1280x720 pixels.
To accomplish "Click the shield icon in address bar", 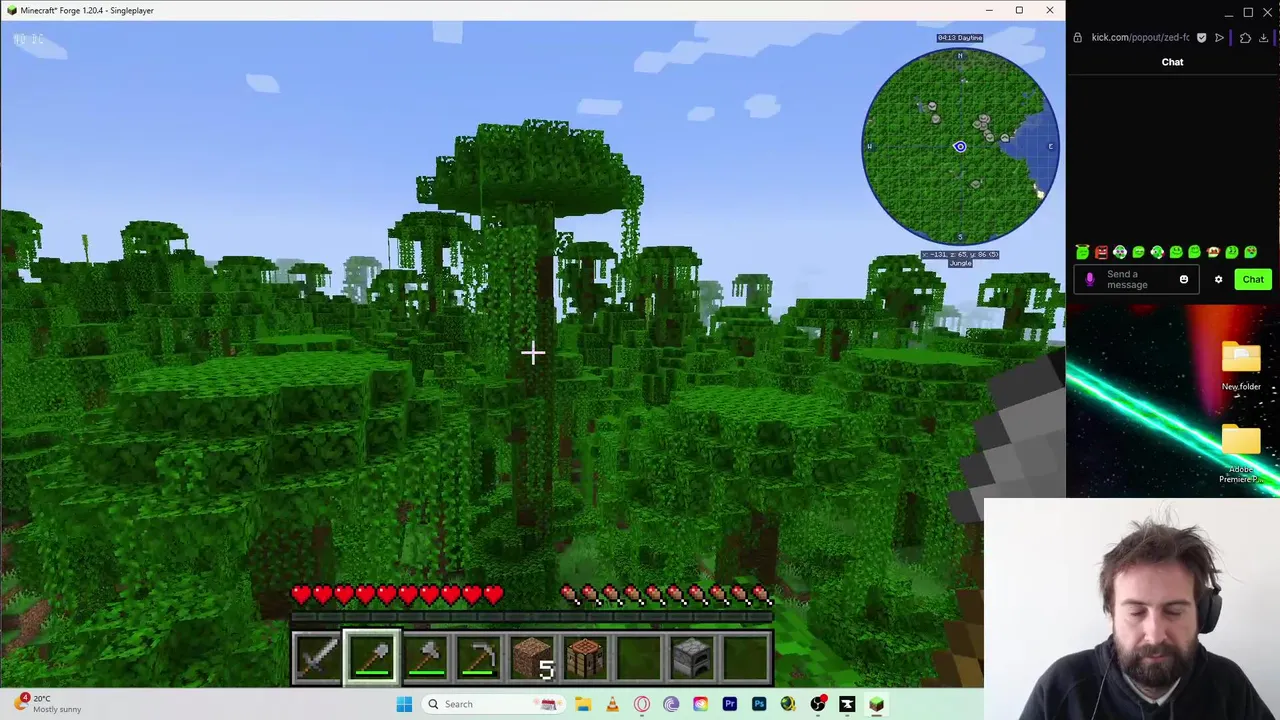I will pyautogui.click(x=1202, y=38).
